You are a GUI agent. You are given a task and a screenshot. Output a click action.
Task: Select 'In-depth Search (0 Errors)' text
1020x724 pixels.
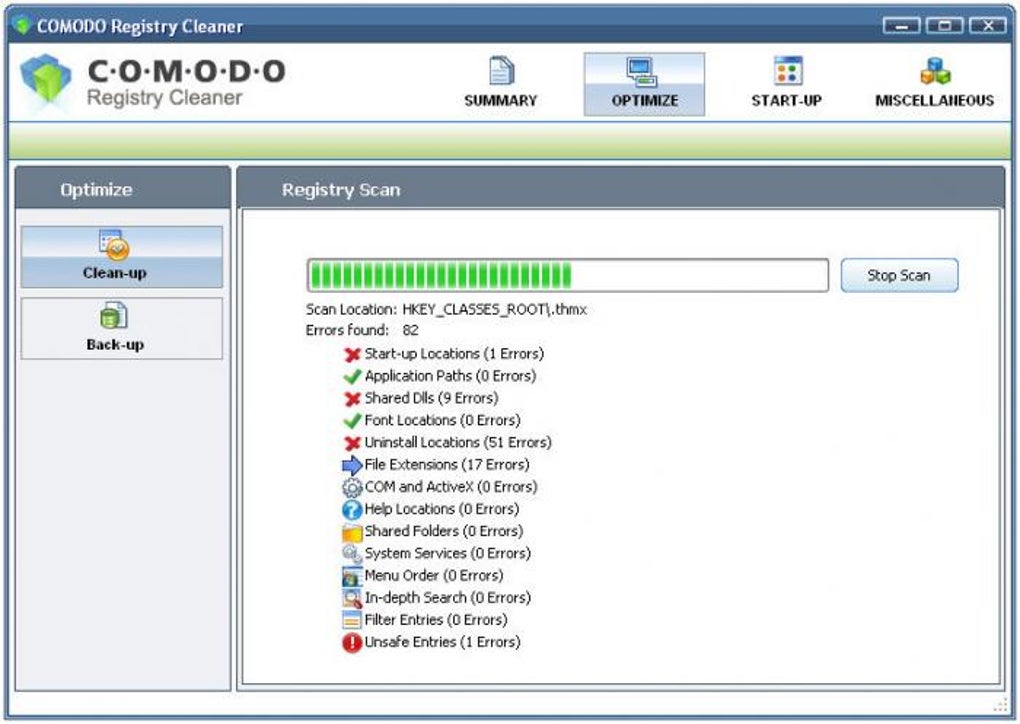[448, 597]
